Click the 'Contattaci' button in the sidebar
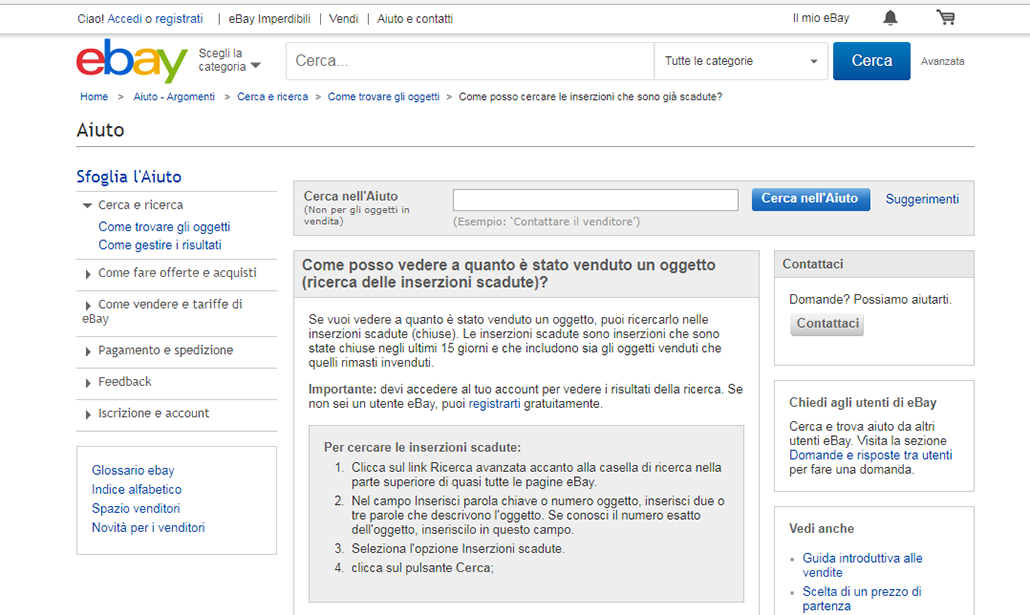 click(826, 324)
